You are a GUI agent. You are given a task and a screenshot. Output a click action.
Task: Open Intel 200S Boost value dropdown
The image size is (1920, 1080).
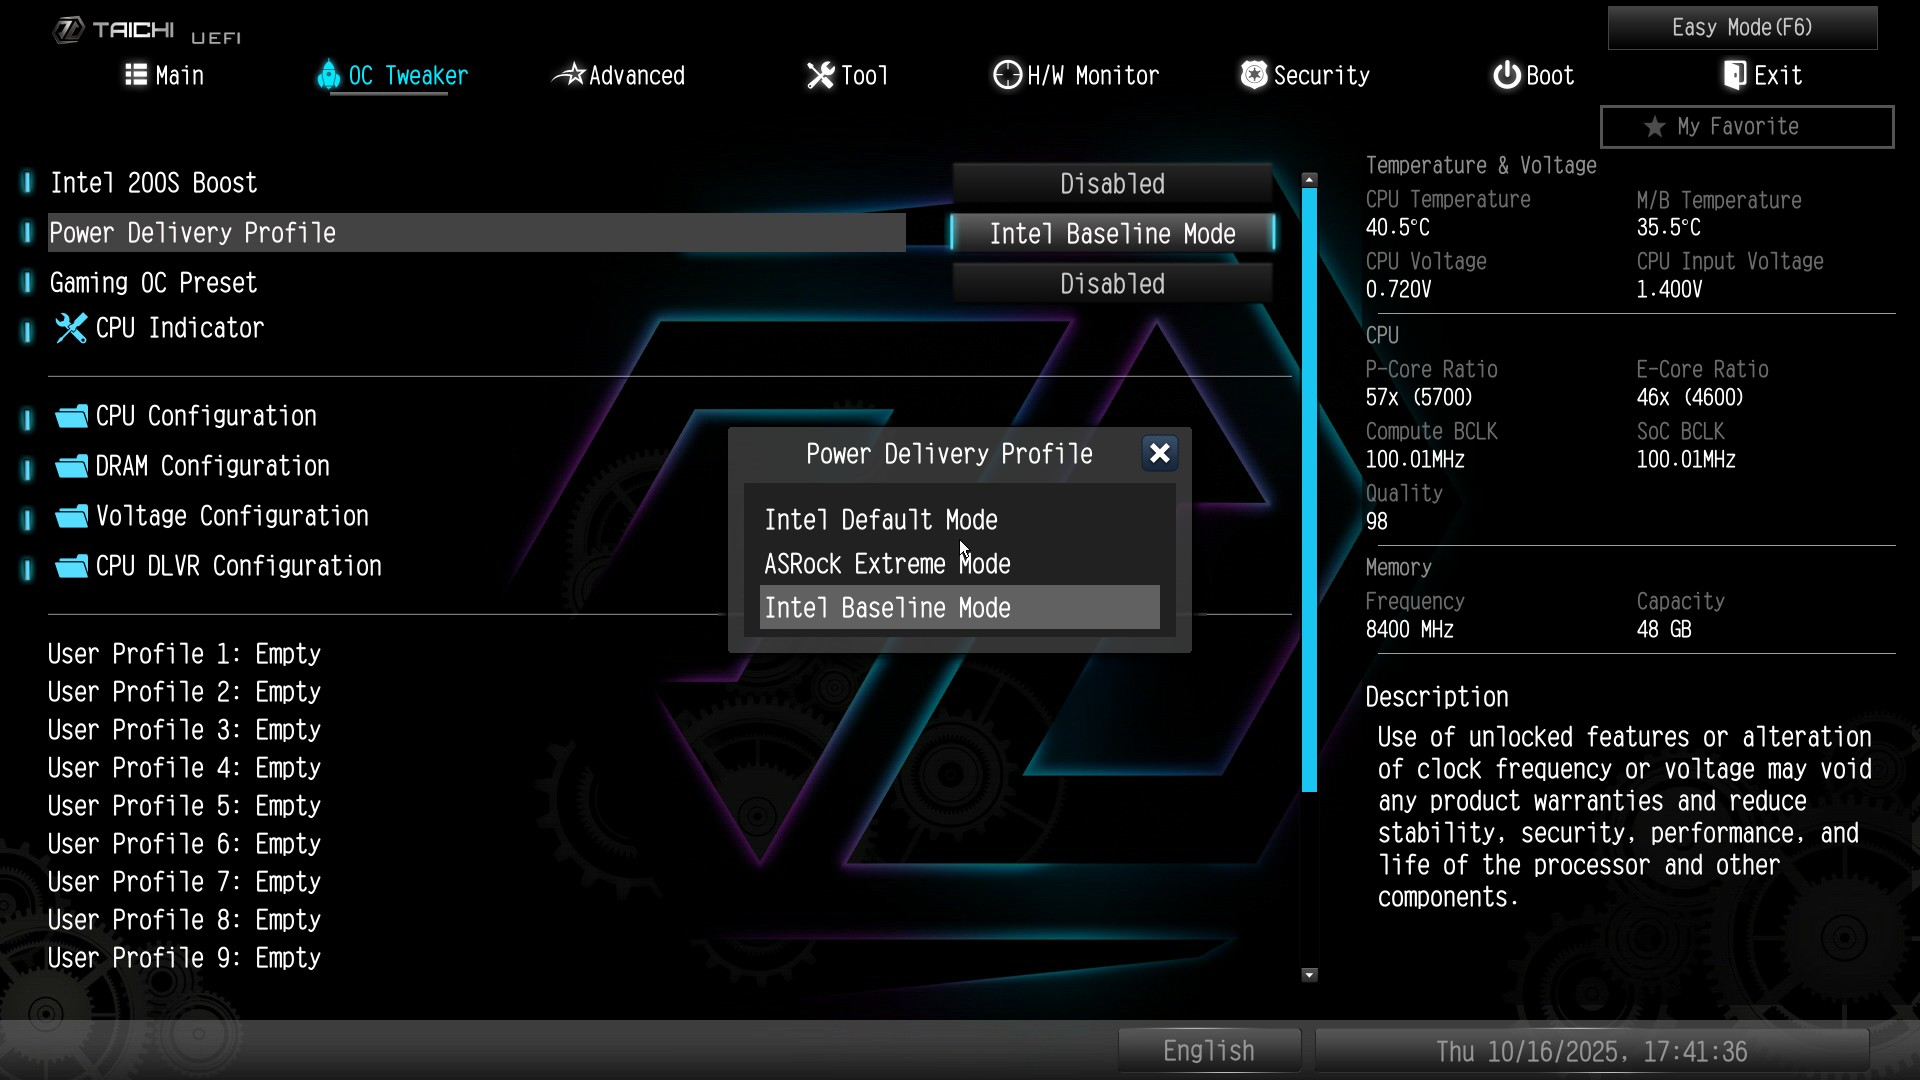coord(1112,184)
